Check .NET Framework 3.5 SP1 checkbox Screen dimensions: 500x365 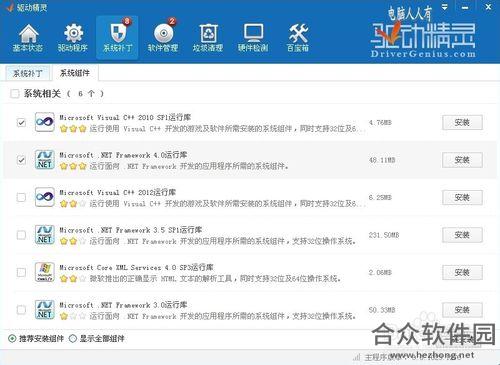[x=21, y=235]
